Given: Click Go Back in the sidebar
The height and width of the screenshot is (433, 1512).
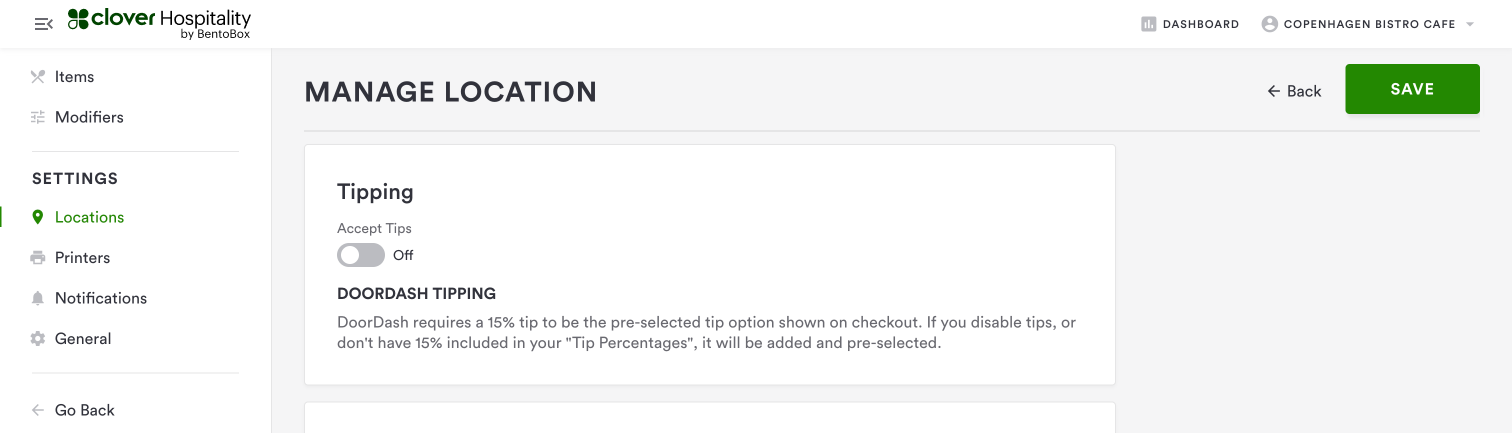Looking at the screenshot, I should (84, 410).
